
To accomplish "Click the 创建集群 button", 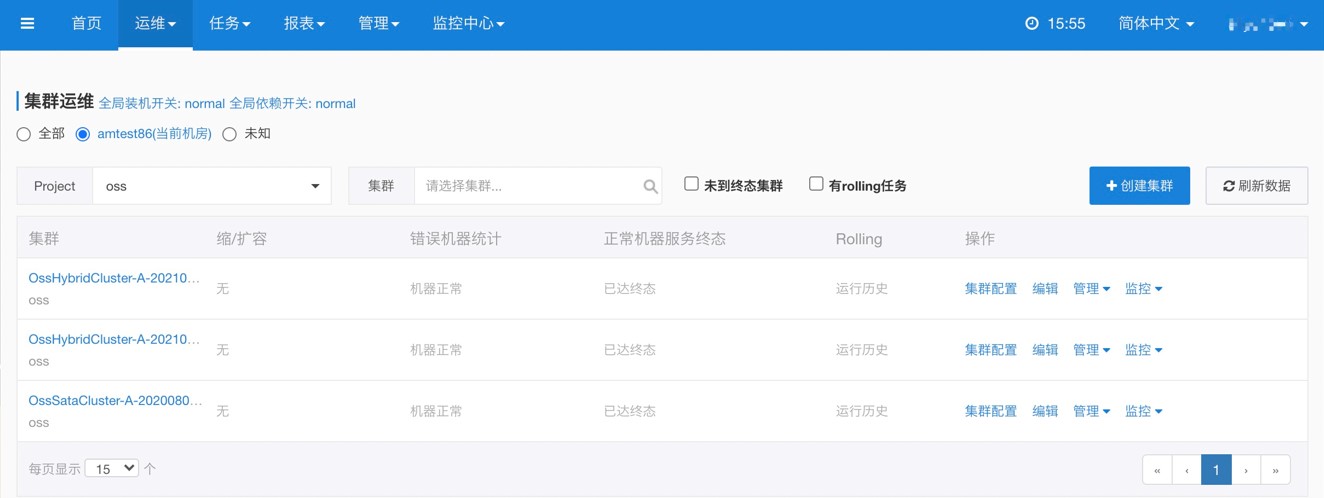I will click(x=1139, y=186).
